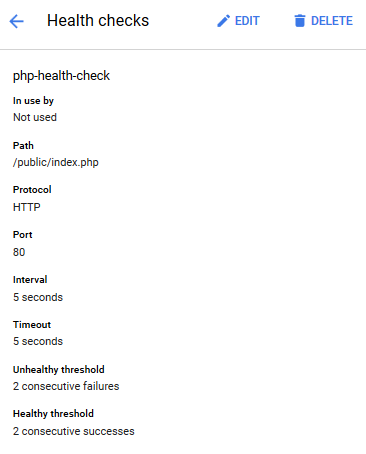366x454 pixels.
Task: Select the HTTP protocol value
Action: [x=27, y=207]
